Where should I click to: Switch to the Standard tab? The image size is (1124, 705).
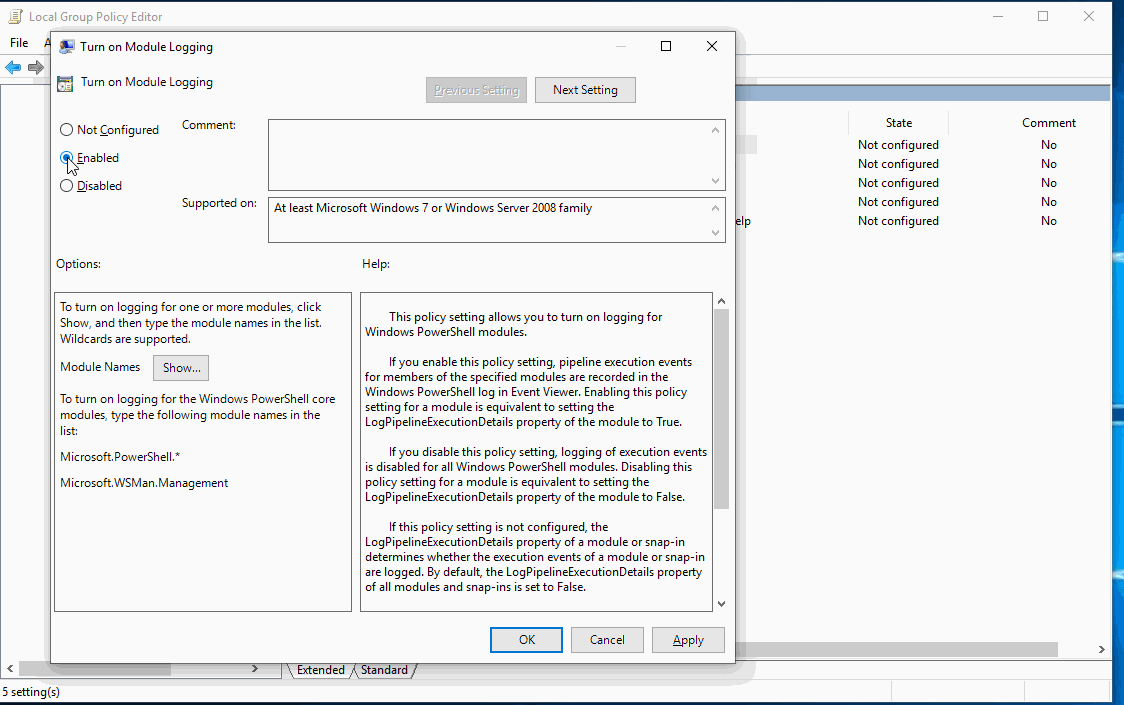click(384, 670)
